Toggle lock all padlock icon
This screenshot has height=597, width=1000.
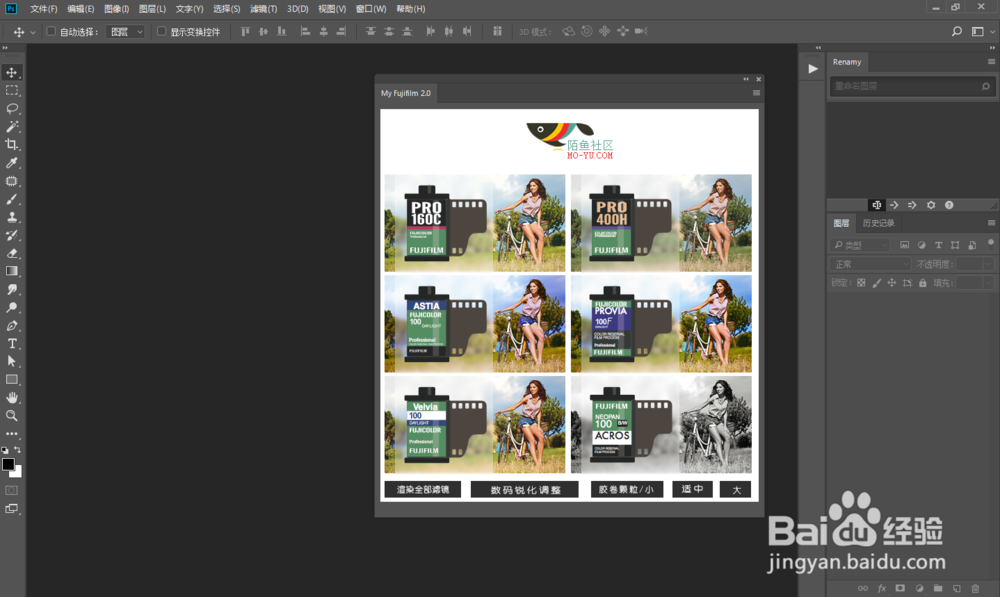pyautogui.click(x=922, y=283)
